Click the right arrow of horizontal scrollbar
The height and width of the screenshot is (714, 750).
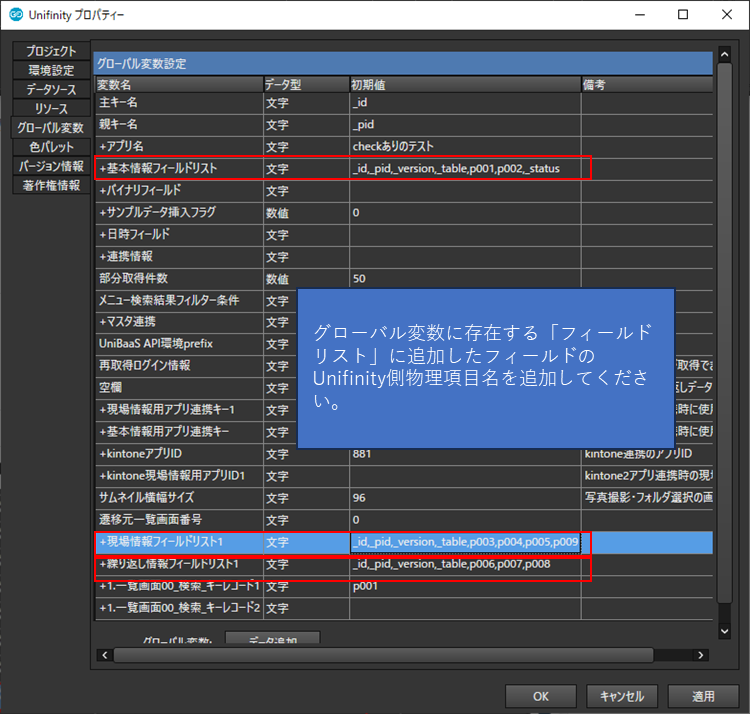coord(705,655)
